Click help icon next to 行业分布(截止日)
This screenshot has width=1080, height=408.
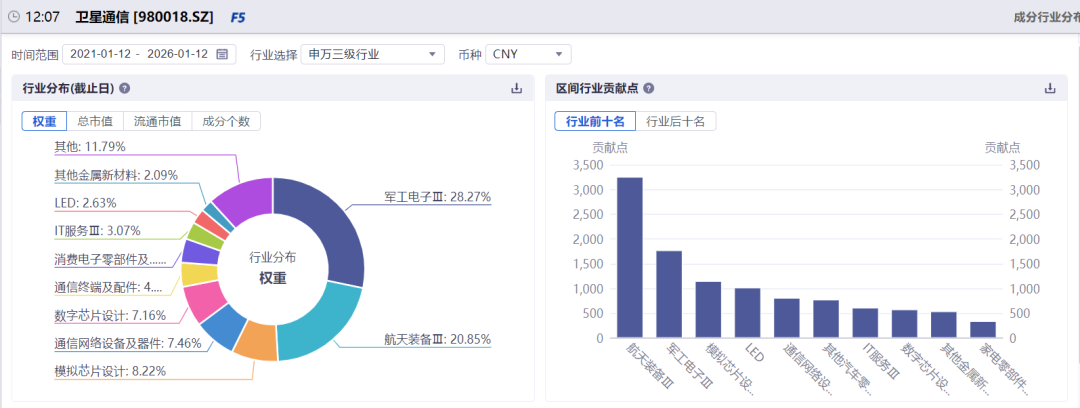click(x=125, y=88)
